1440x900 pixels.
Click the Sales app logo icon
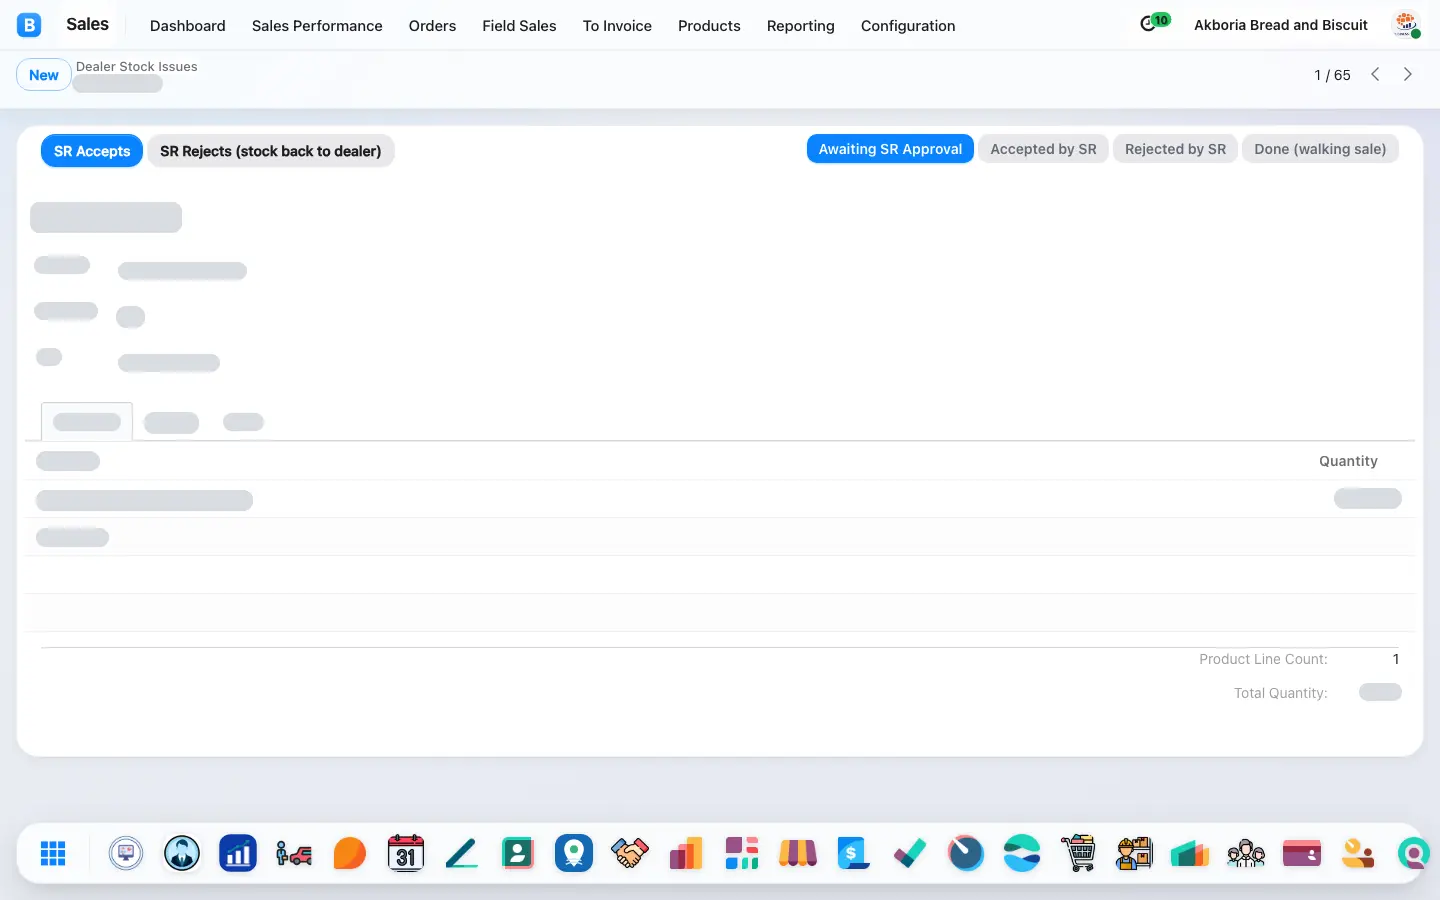tap(29, 25)
